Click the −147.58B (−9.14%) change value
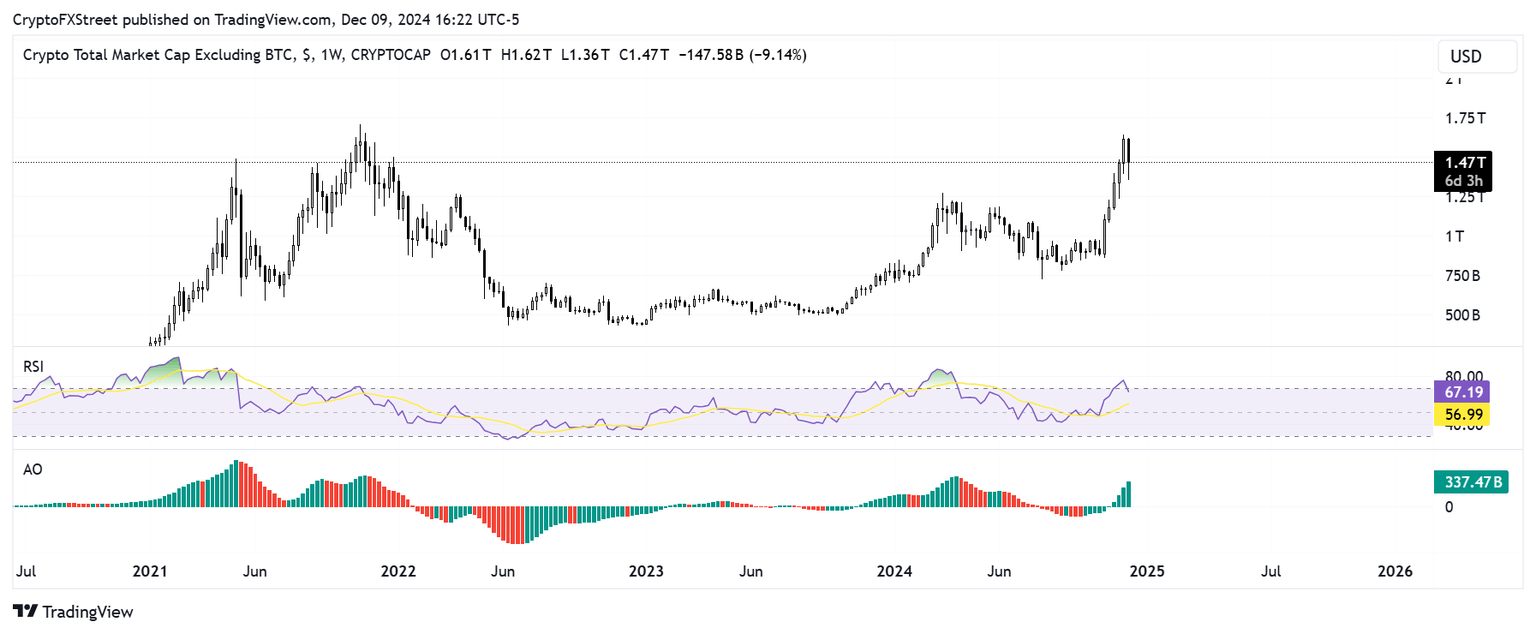Viewport: 1536px width, 634px height. pos(742,55)
